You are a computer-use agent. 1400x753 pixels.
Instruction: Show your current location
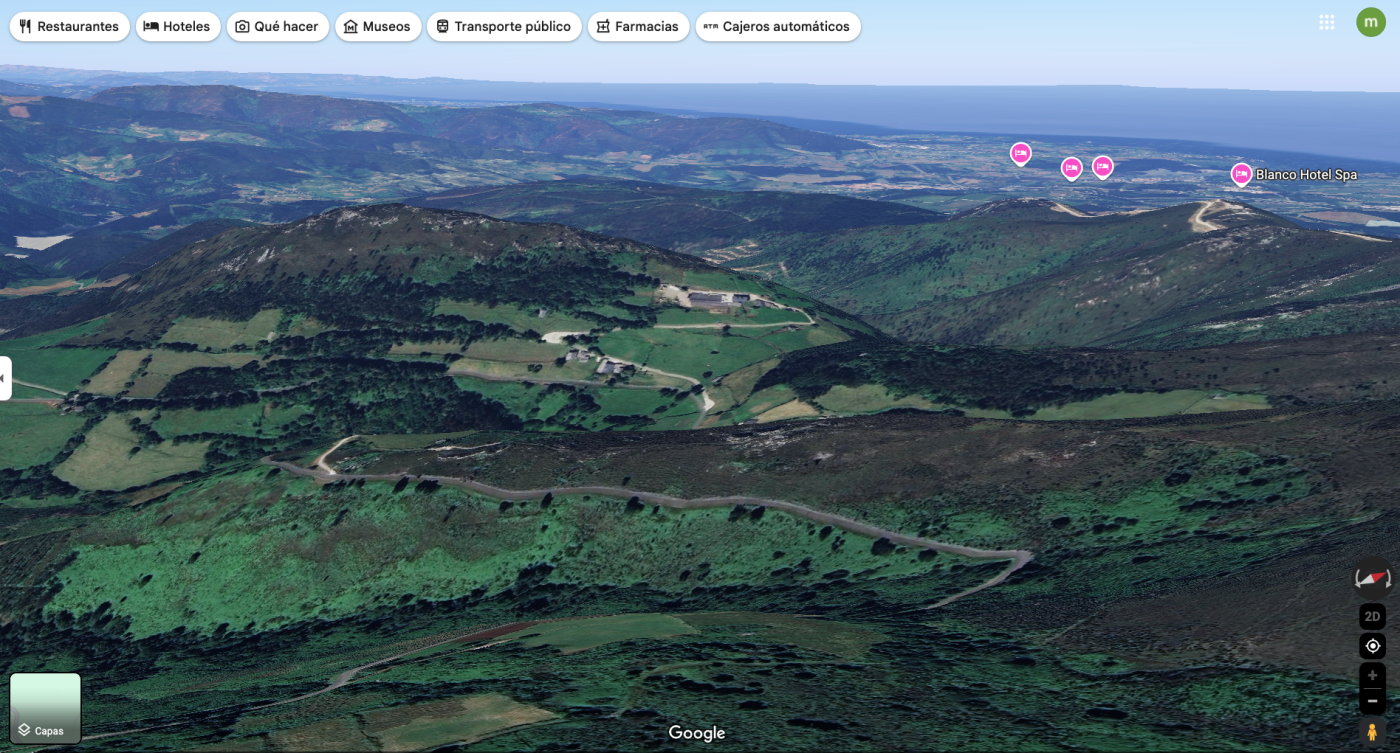point(1372,646)
